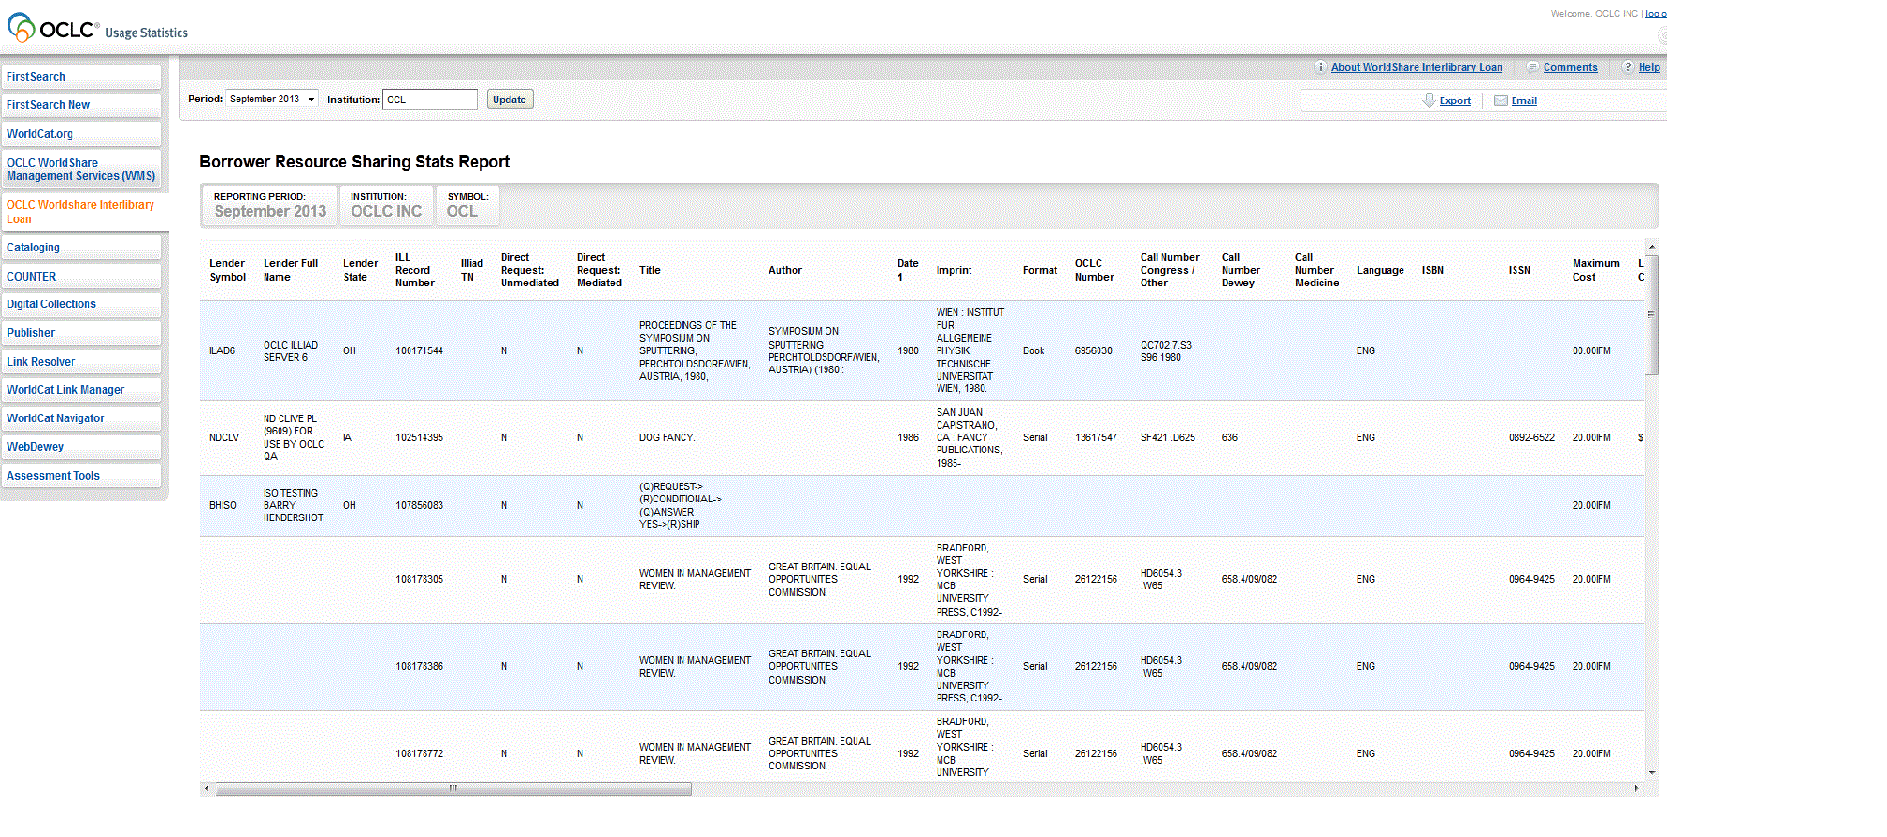Screen dimensions: 1887x837
Task: Open the Comments link
Action: coord(1570,67)
